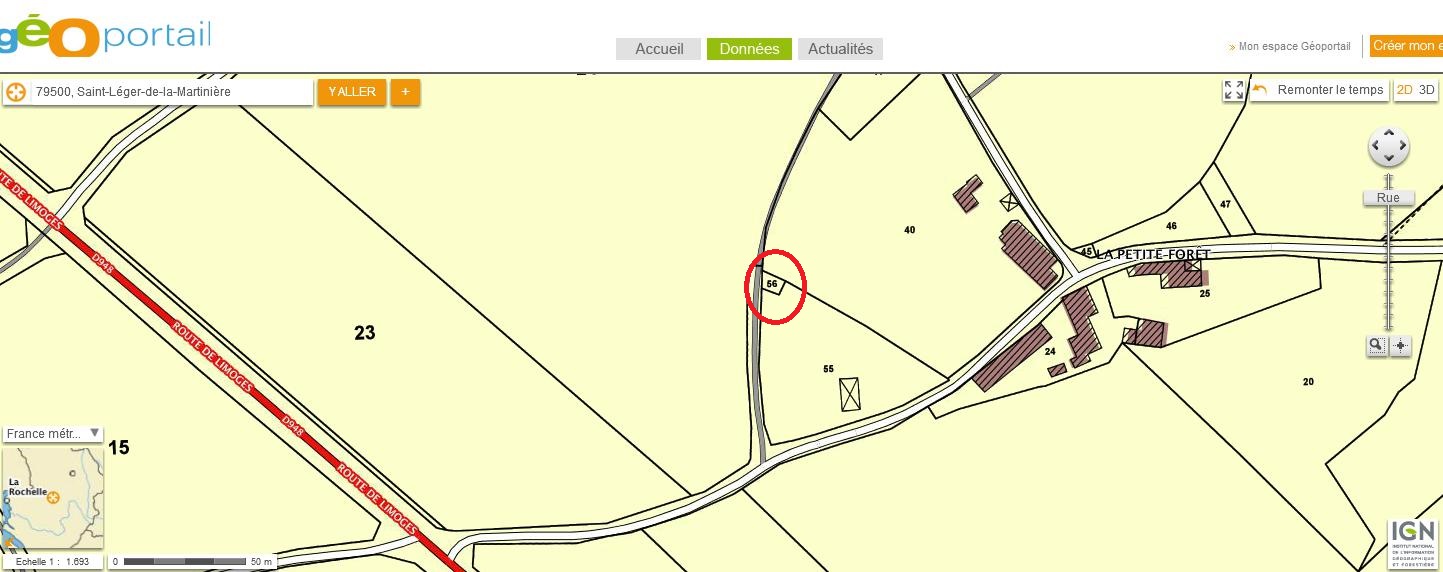The width and height of the screenshot is (1443, 572).
Task: Open the Données tab
Action: [749, 48]
